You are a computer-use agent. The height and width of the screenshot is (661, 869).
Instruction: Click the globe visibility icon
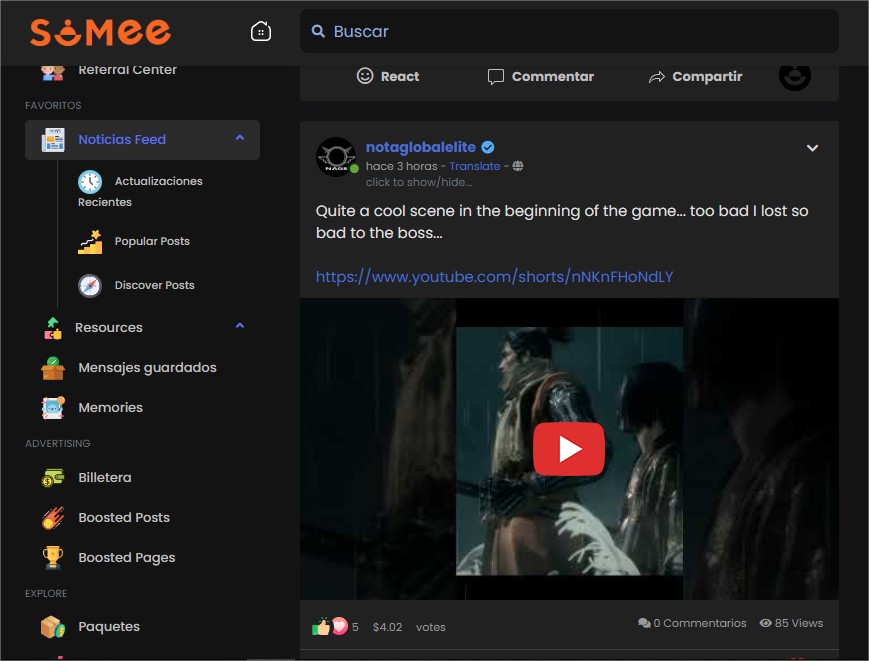point(518,166)
